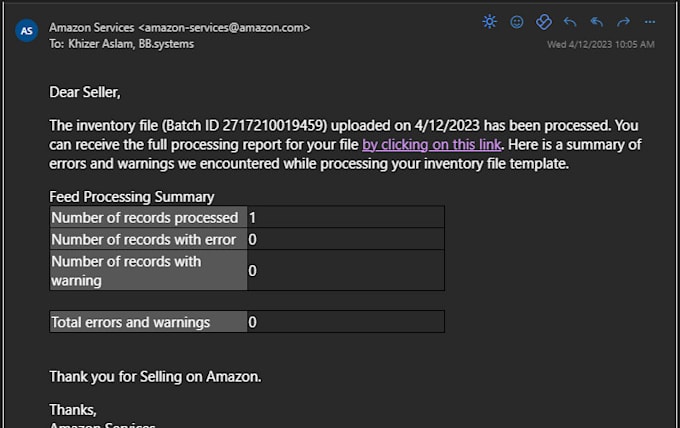The image size is (680, 428).
Task: Reply all using the second curved arrow
Action: tap(597, 22)
